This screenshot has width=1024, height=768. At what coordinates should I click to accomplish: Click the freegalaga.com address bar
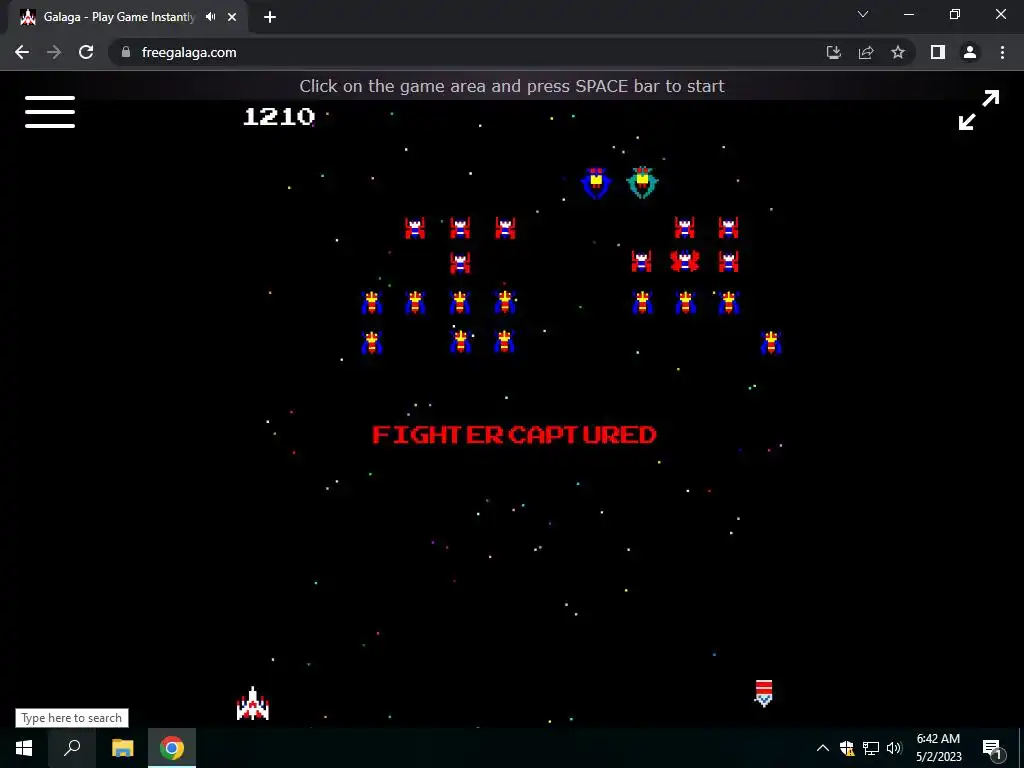pos(464,52)
